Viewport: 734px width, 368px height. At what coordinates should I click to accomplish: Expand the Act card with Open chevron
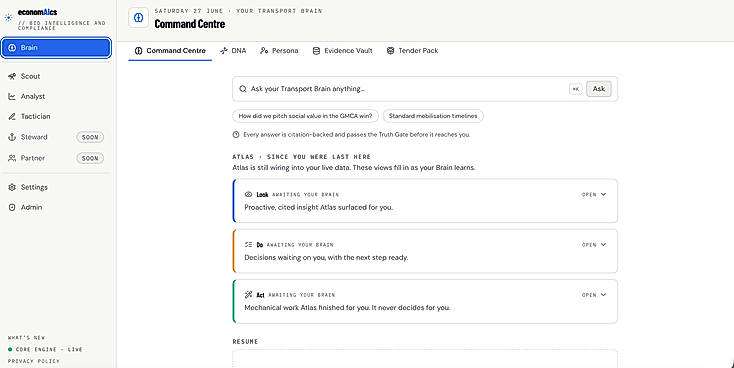coord(594,295)
